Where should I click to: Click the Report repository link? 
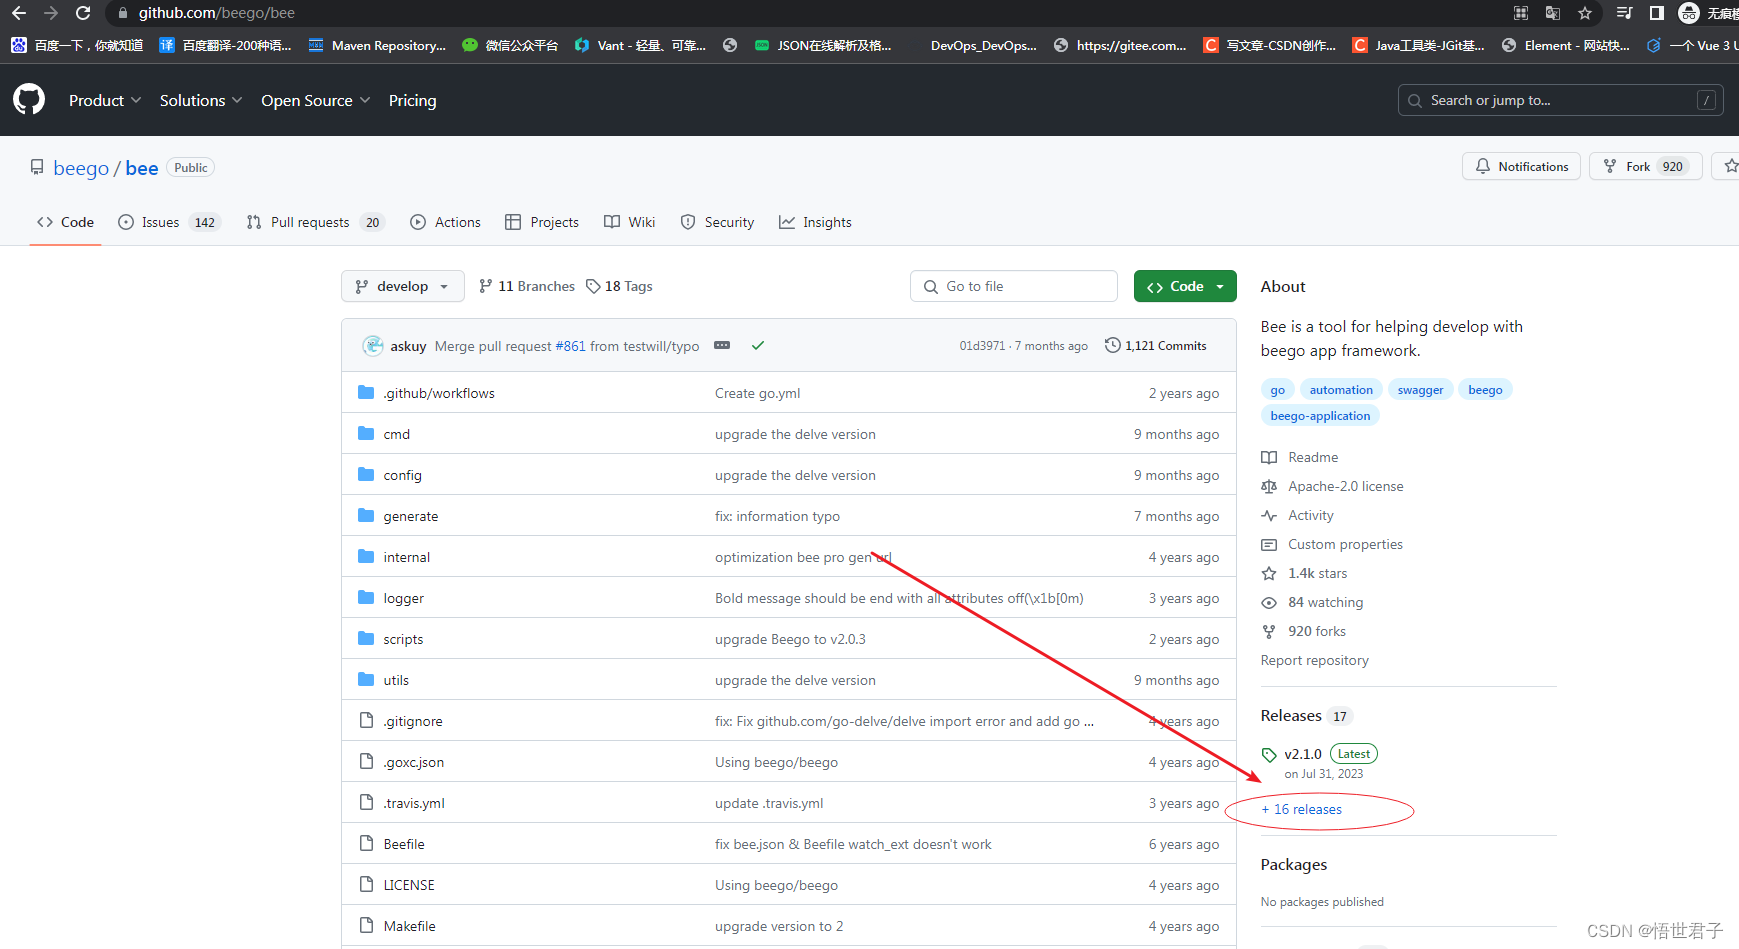[1315, 660]
